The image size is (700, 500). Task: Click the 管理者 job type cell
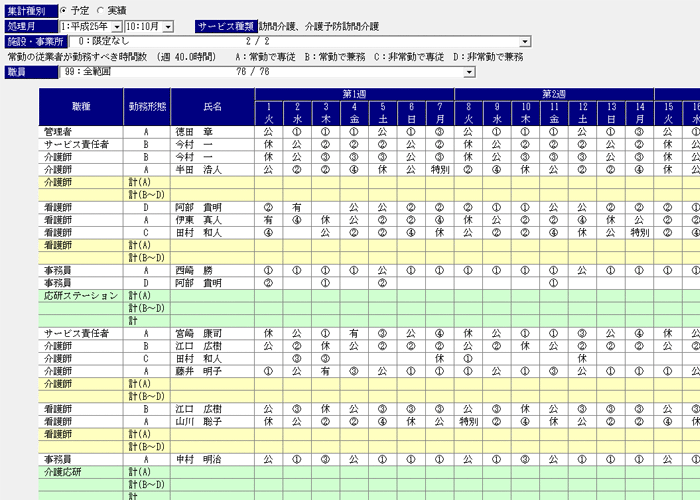pos(81,132)
